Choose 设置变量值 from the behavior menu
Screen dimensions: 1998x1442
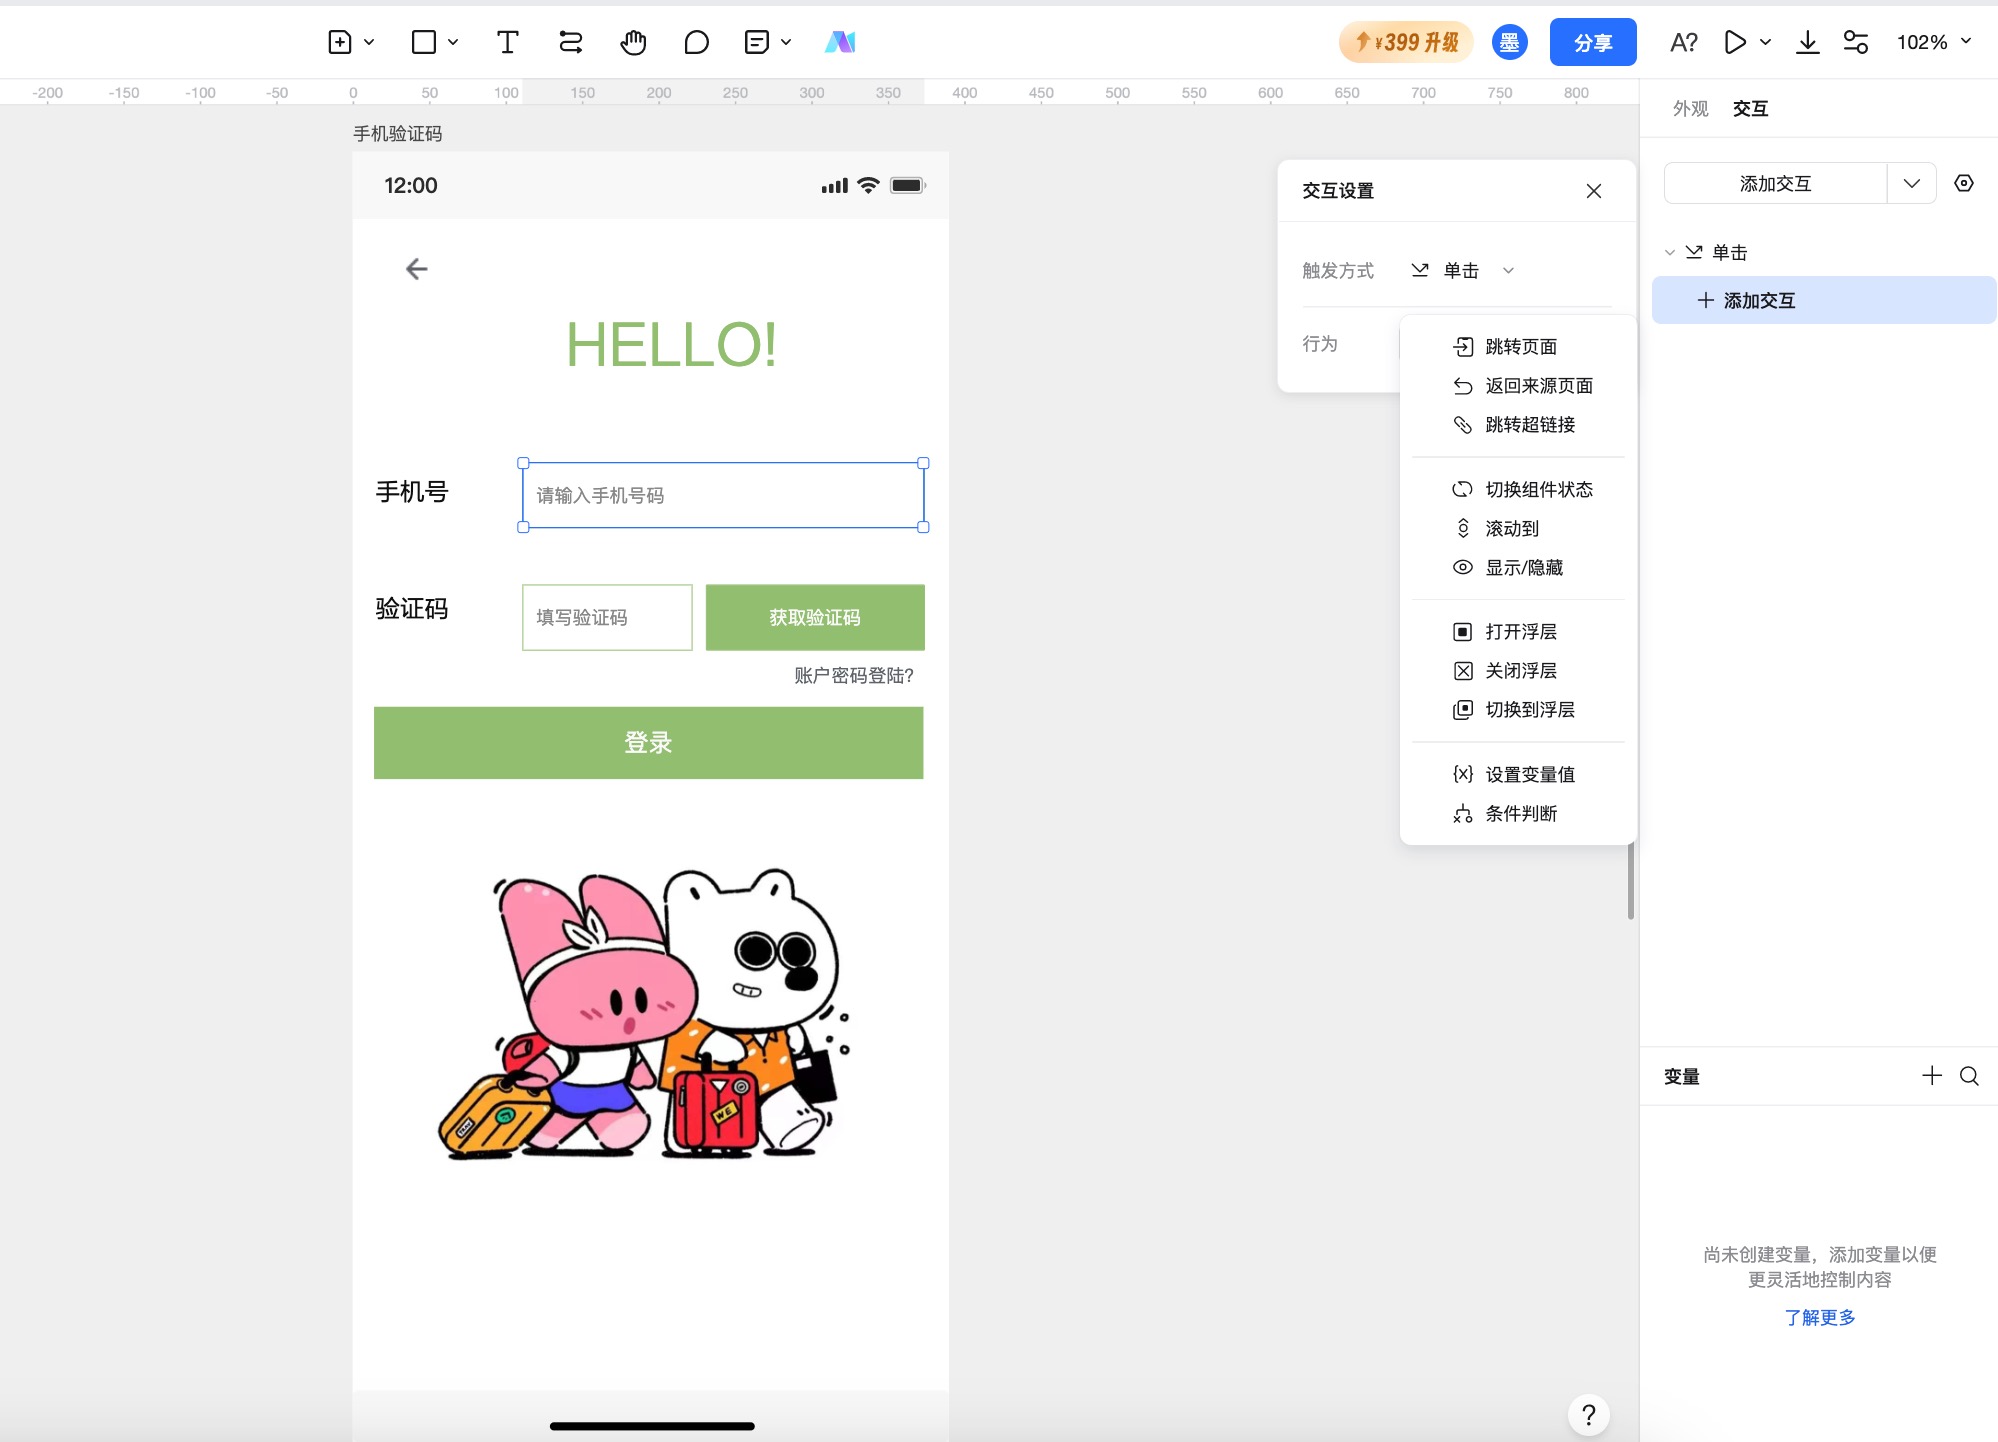pyautogui.click(x=1518, y=774)
